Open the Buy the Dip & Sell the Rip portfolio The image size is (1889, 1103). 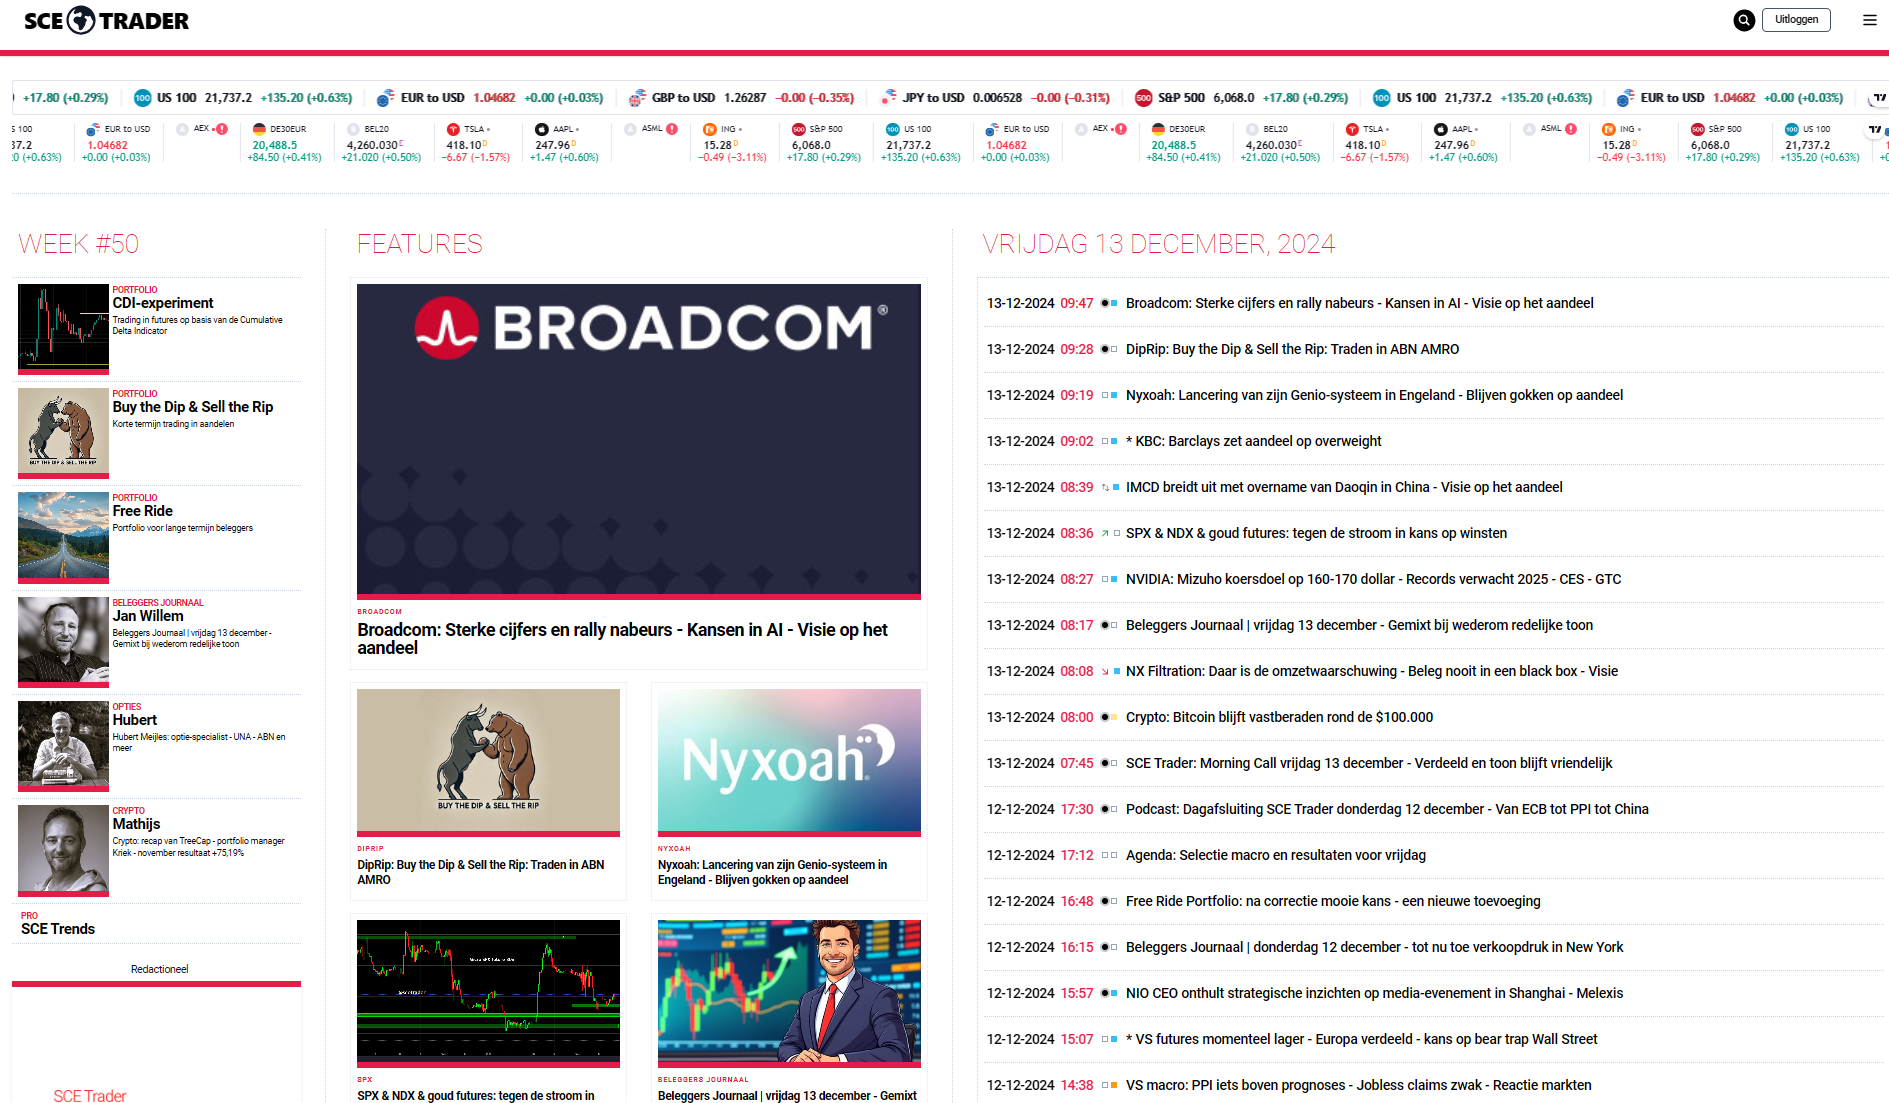click(193, 407)
